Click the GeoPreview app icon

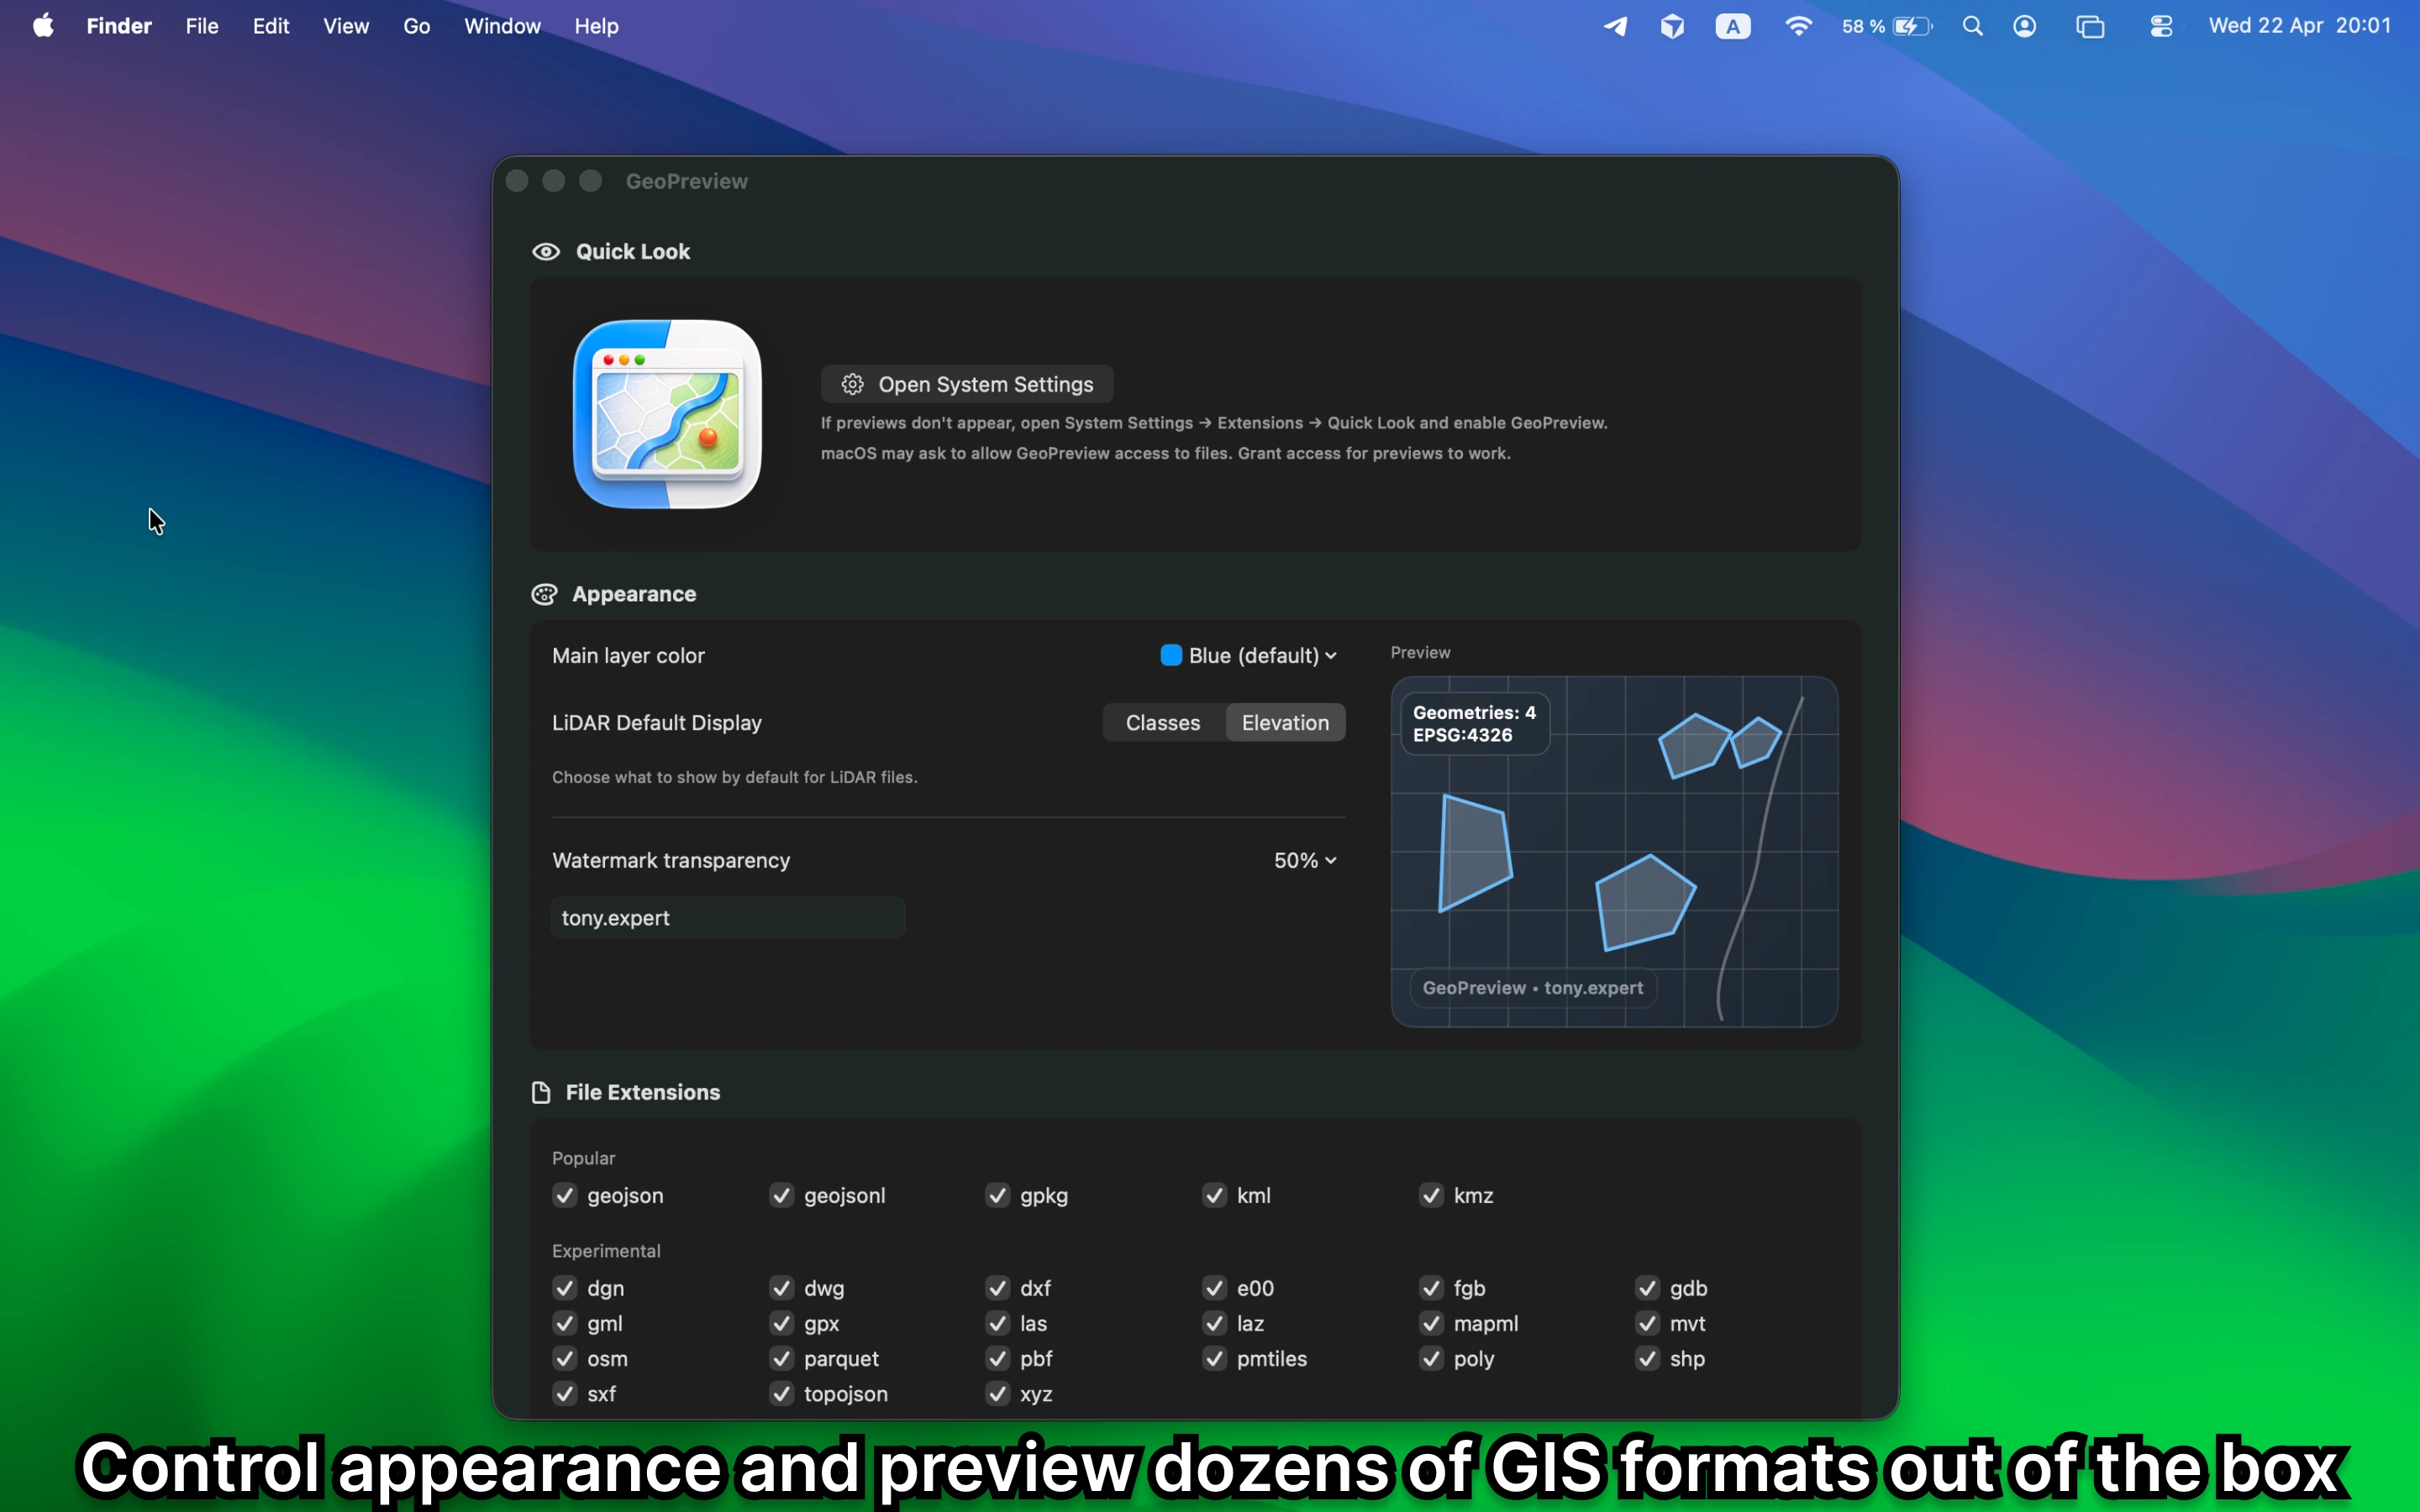667,414
